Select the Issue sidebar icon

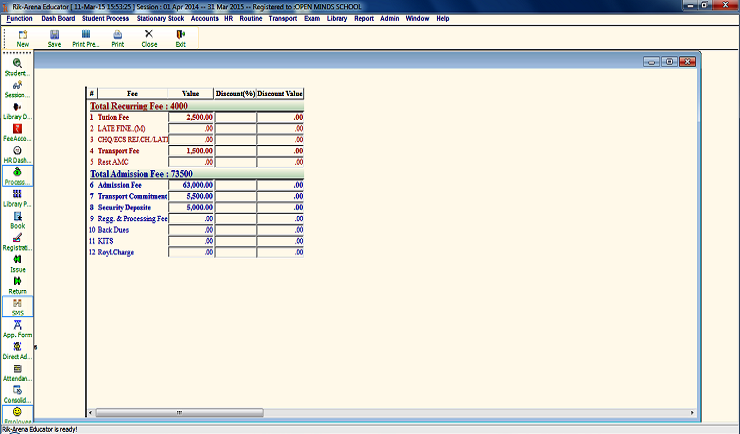[x=17, y=263]
